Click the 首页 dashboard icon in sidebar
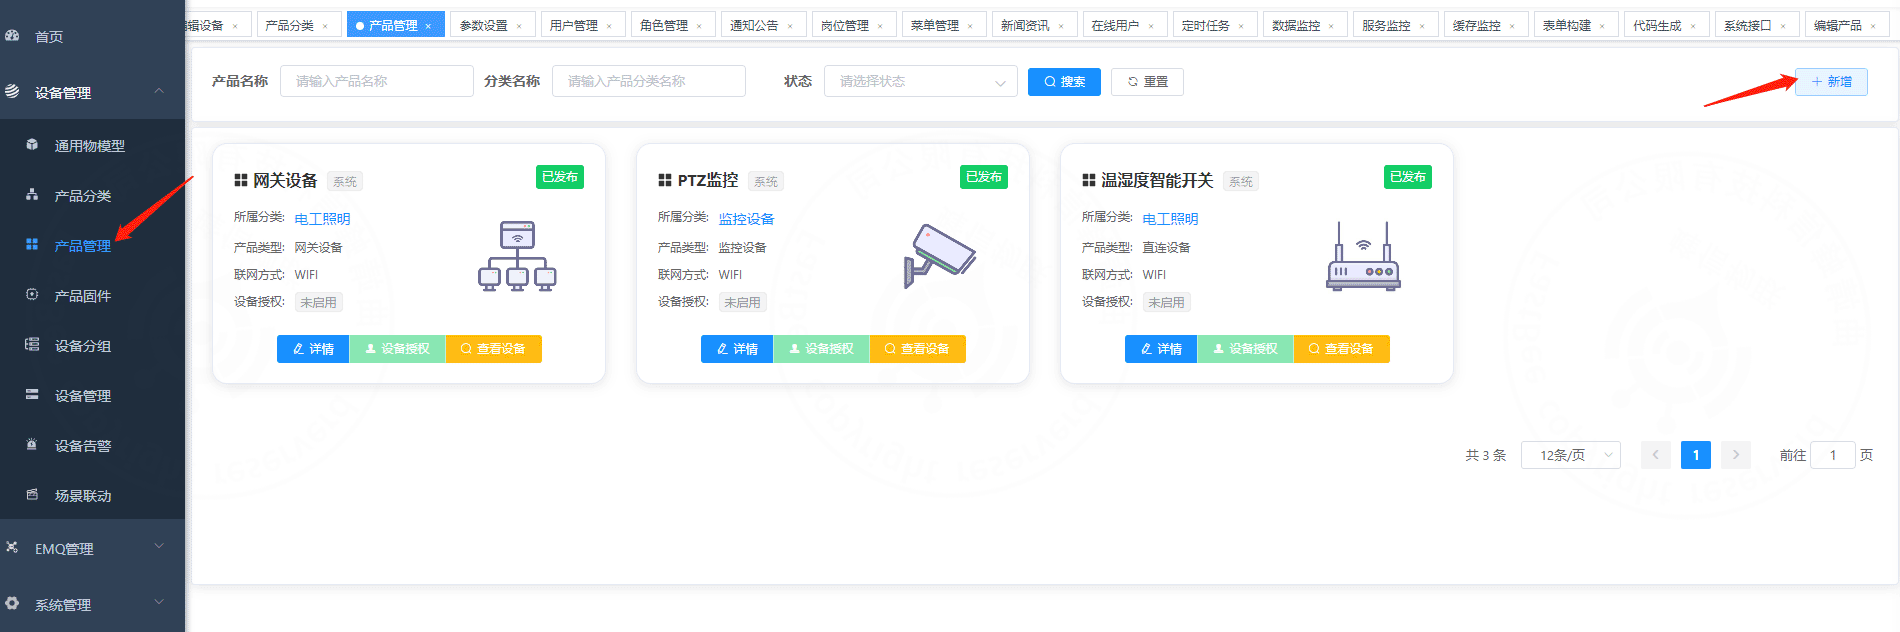 click(x=12, y=35)
